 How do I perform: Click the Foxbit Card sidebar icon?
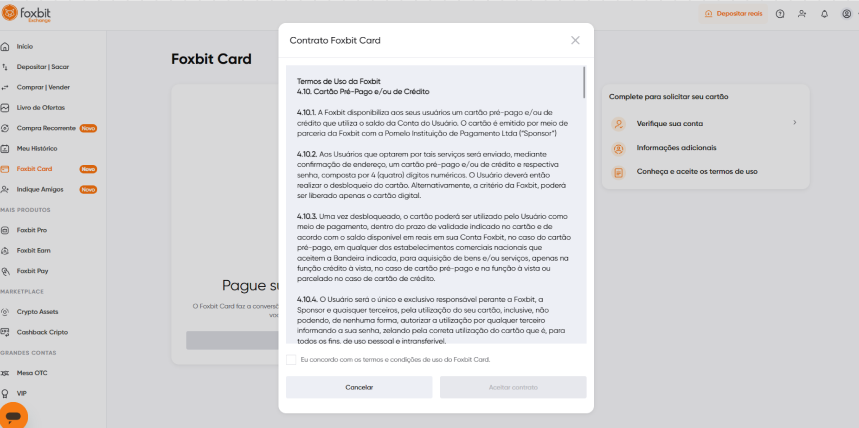[x=5, y=169]
